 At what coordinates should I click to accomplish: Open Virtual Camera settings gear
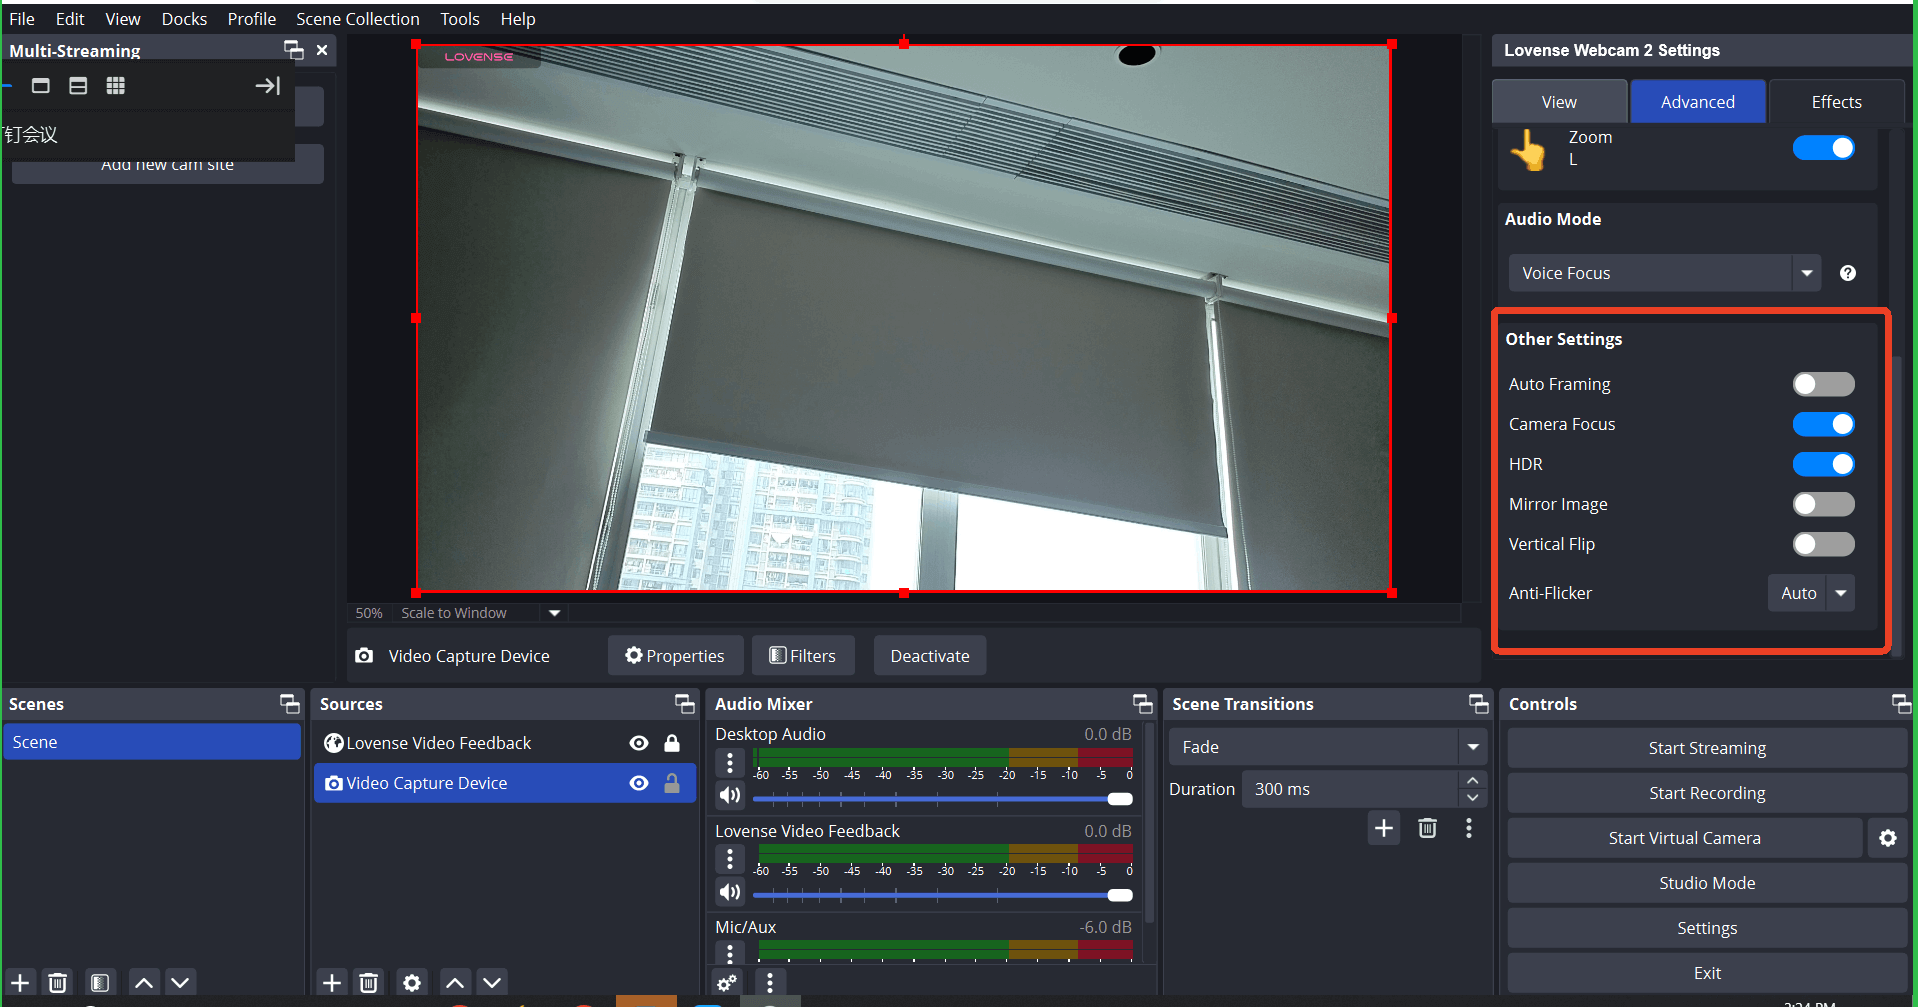[x=1887, y=838]
